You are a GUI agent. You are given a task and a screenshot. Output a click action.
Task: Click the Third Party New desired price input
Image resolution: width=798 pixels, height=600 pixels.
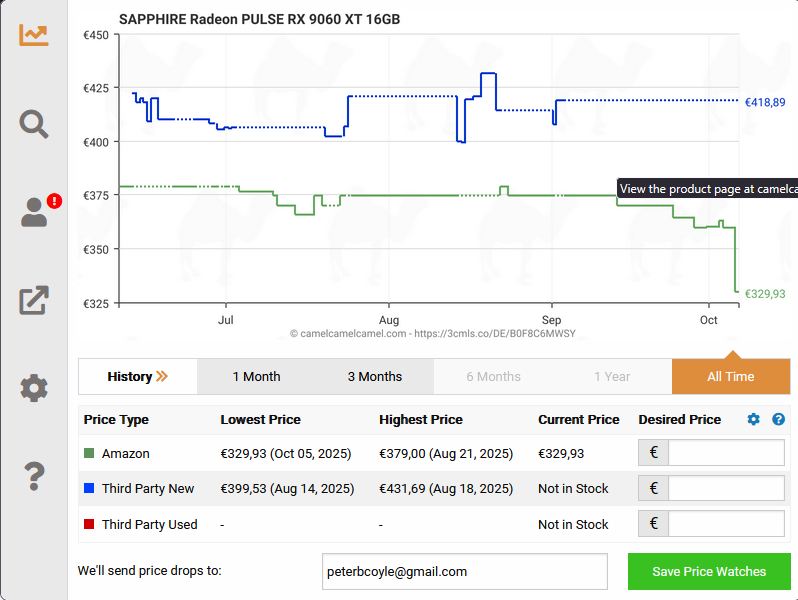pyautogui.click(x=726, y=488)
